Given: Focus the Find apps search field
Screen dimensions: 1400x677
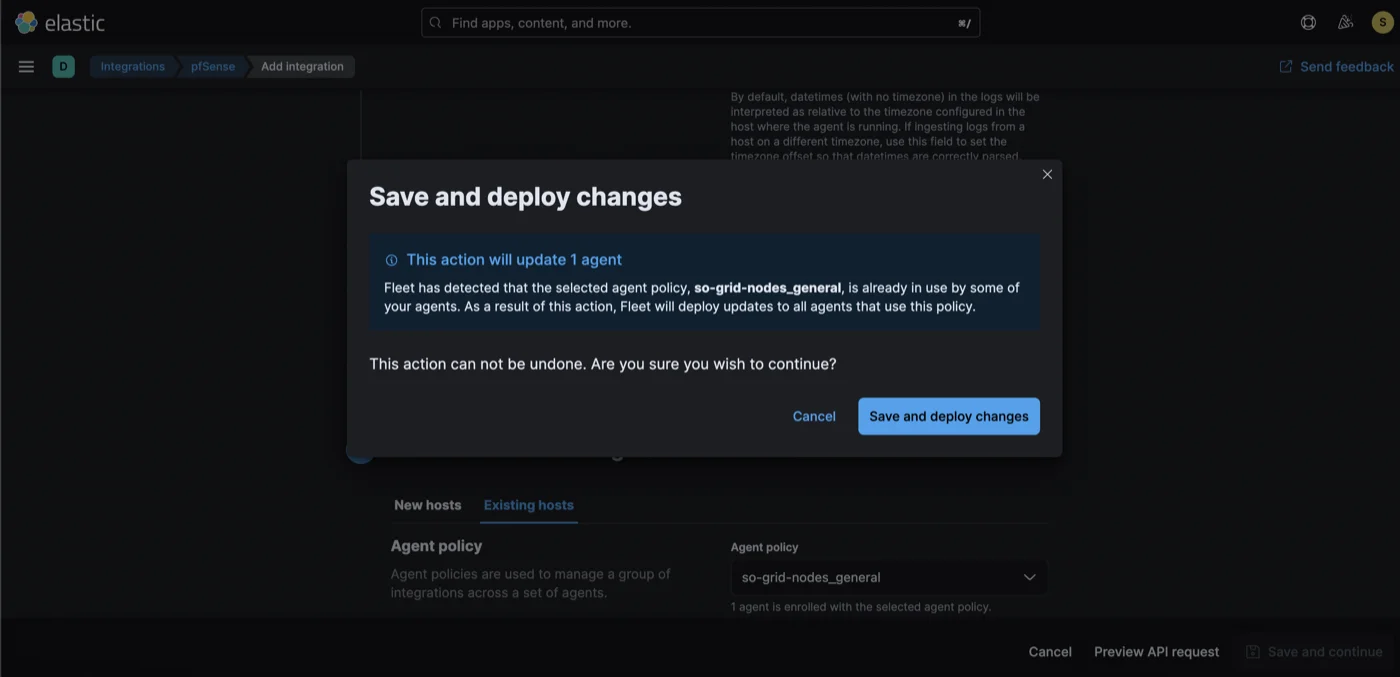Looking at the screenshot, I should coord(700,22).
